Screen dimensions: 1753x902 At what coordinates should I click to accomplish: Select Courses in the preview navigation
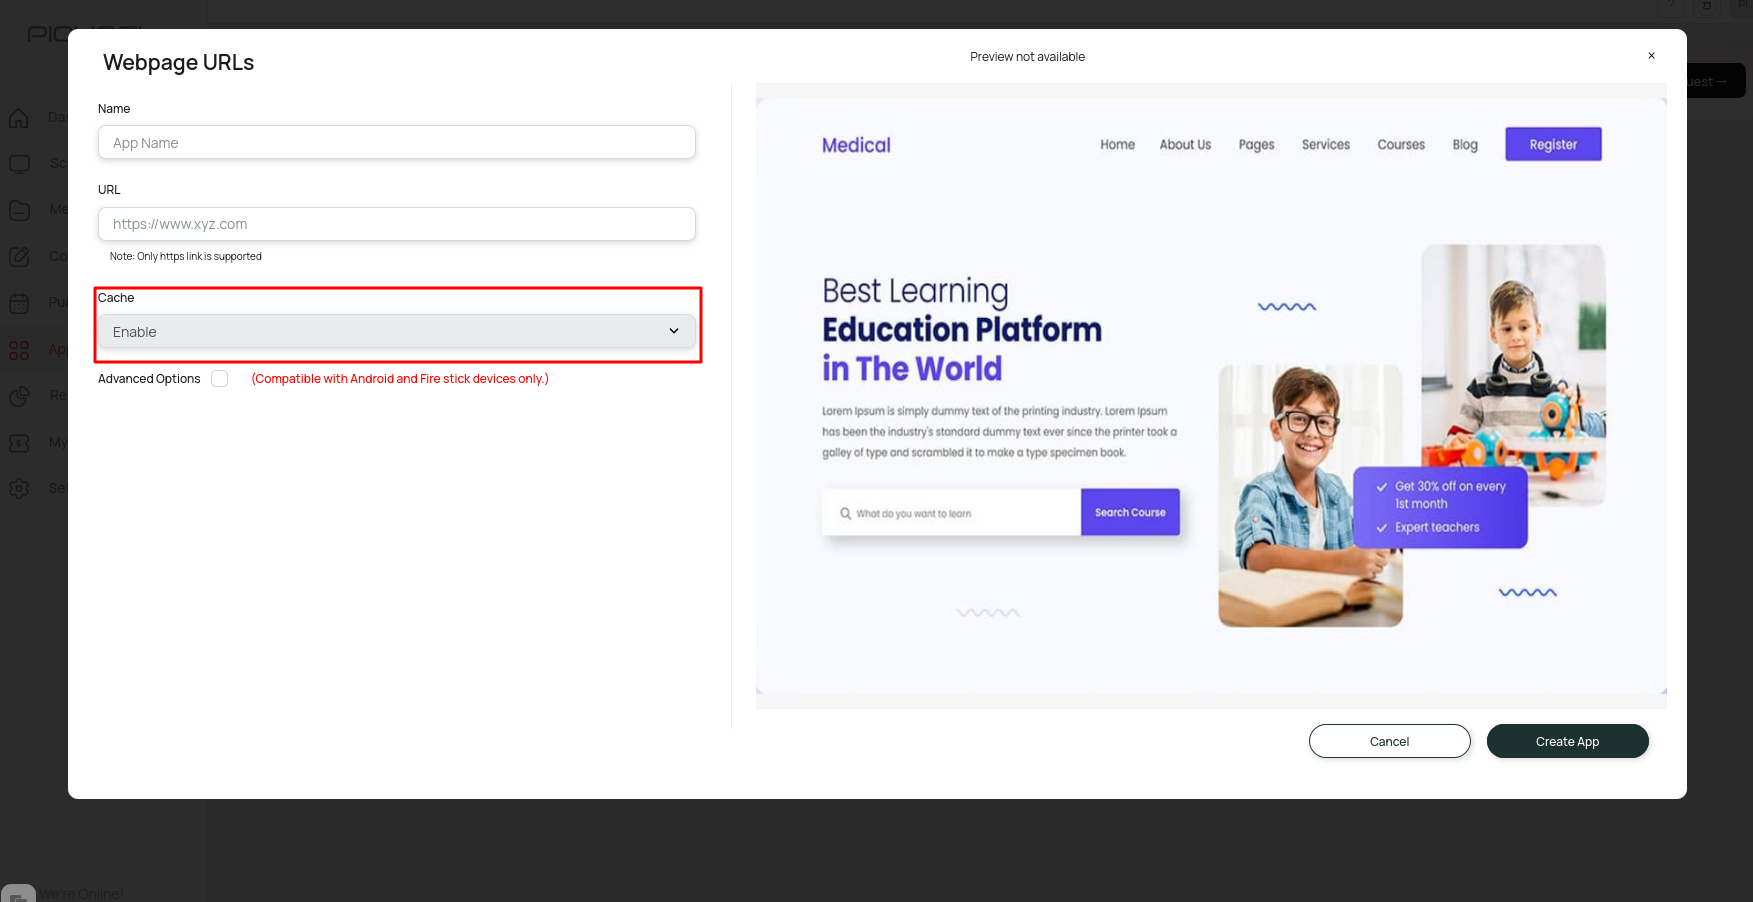1400,144
